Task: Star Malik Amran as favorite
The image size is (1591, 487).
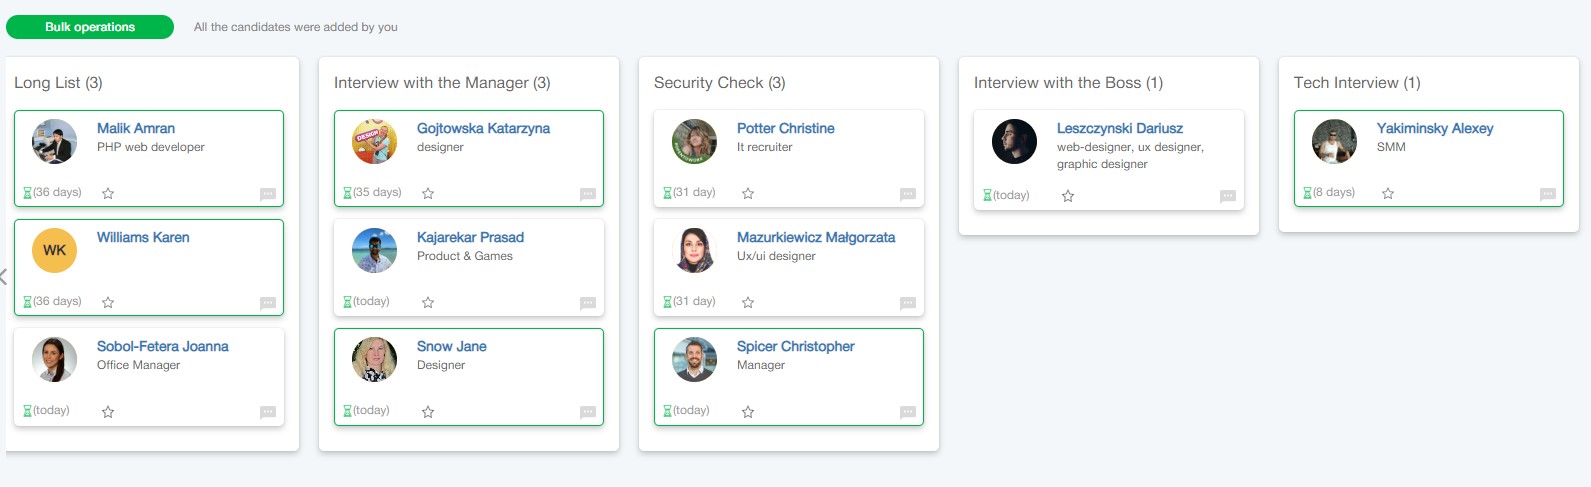Action: point(108,193)
